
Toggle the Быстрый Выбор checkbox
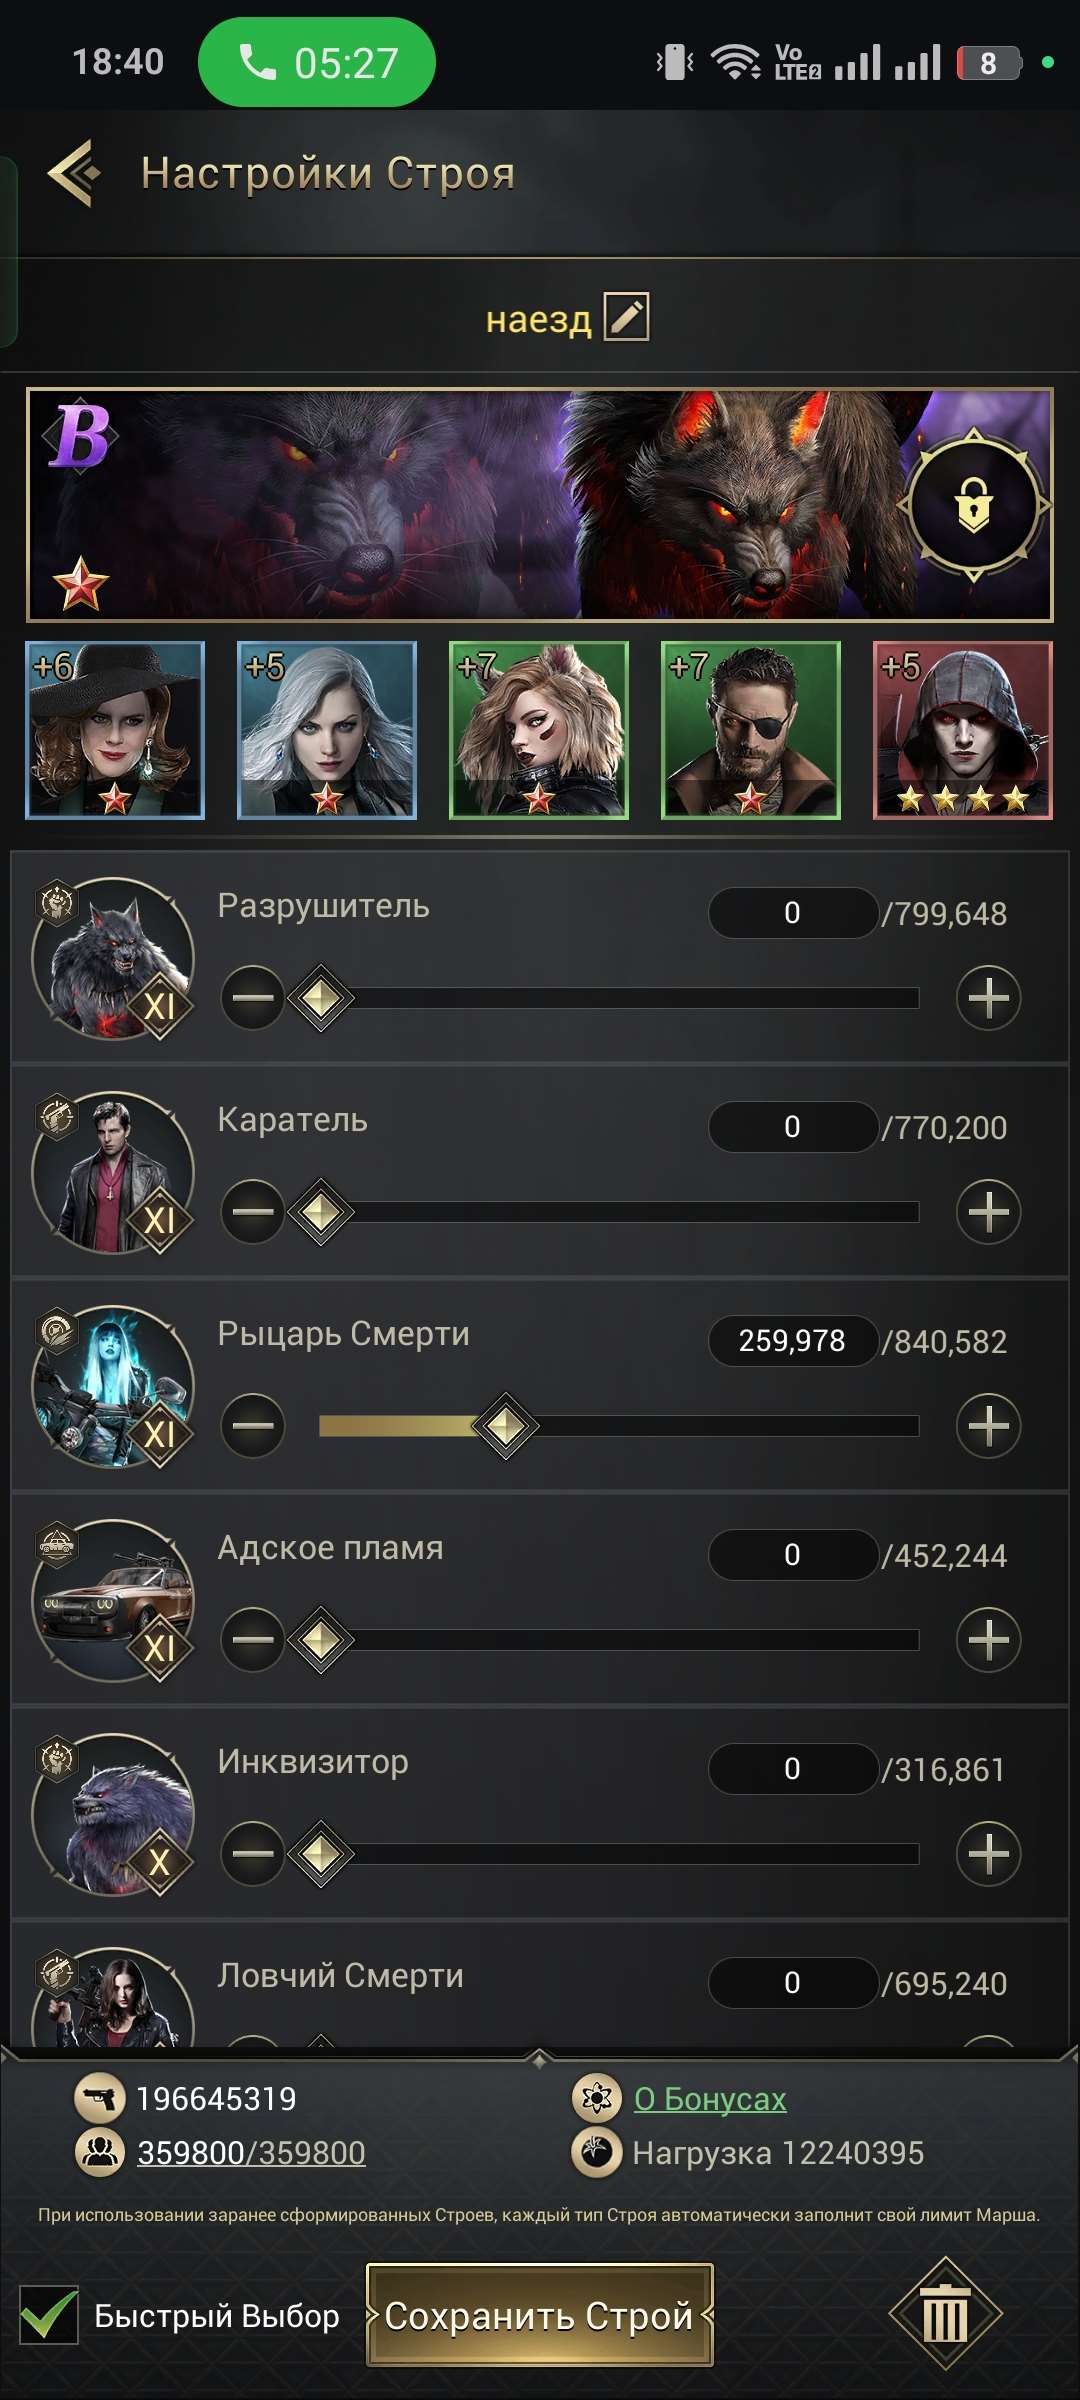pos(49,2315)
